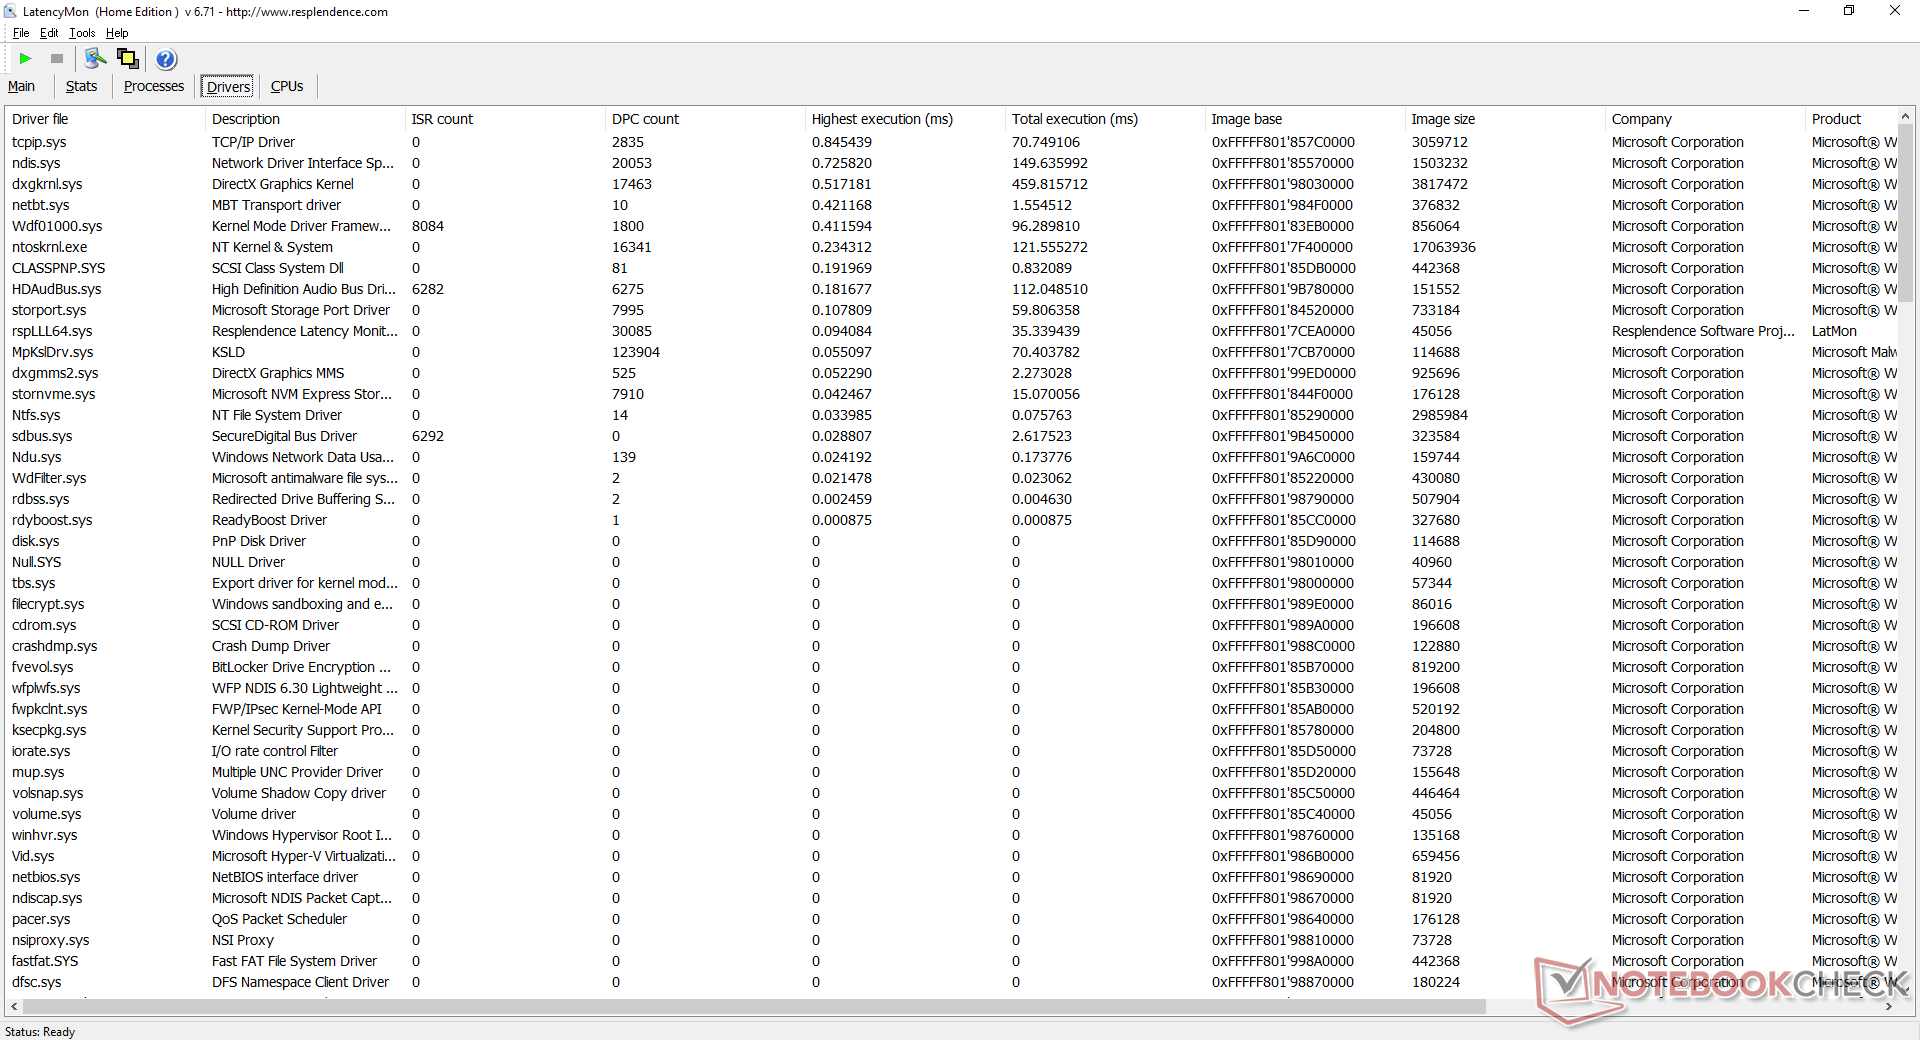
Task: Click the horizontal scrollbar thumb
Action: [754, 1007]
